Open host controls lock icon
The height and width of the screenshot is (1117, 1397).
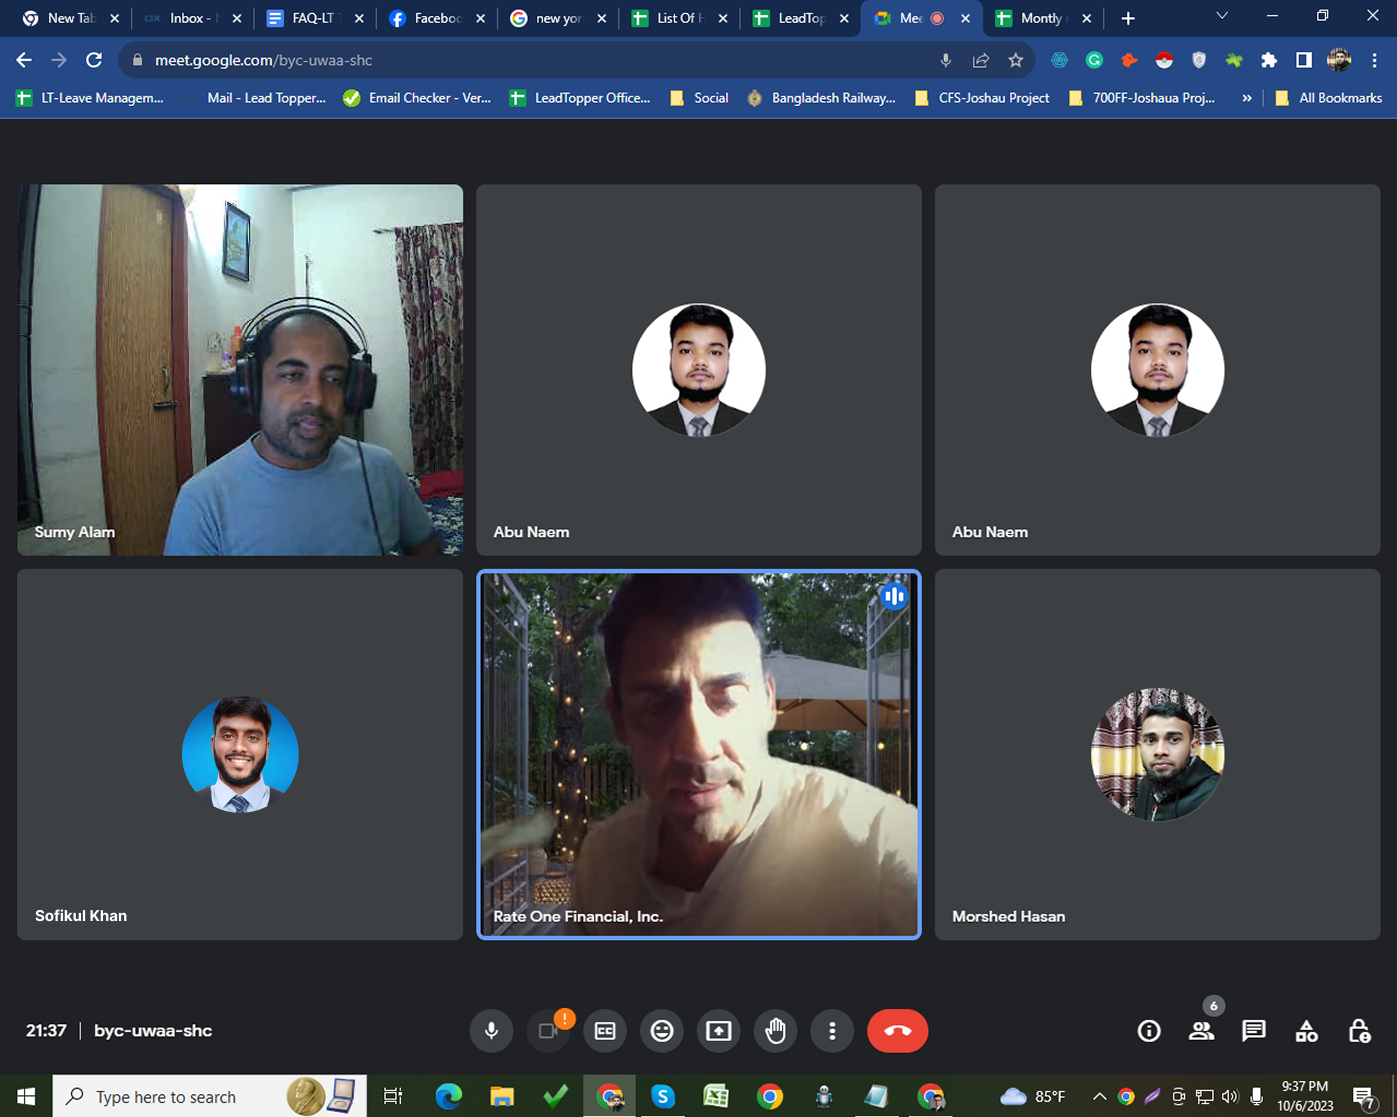click(x=1359, y=1031)
